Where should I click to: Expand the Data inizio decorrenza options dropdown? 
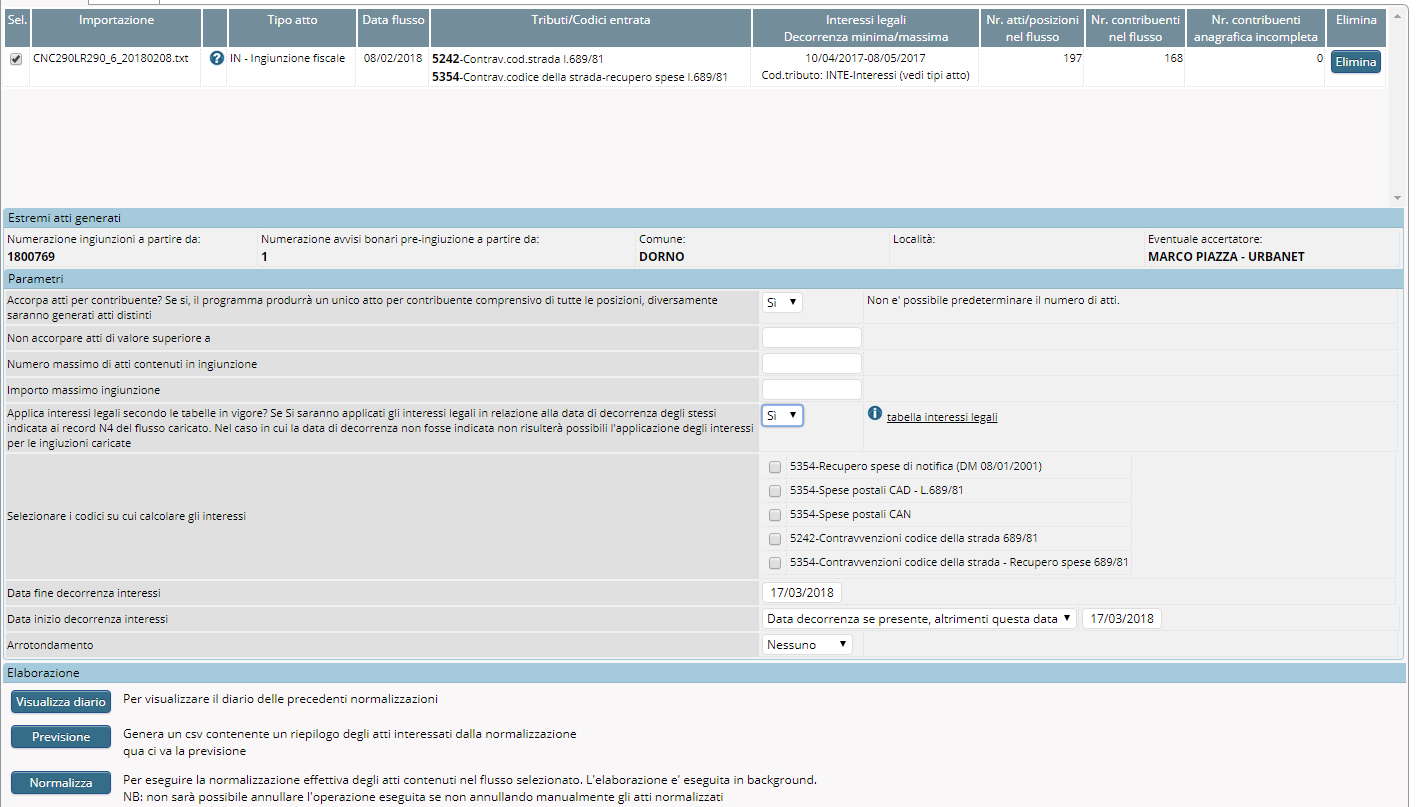[919, 619]
